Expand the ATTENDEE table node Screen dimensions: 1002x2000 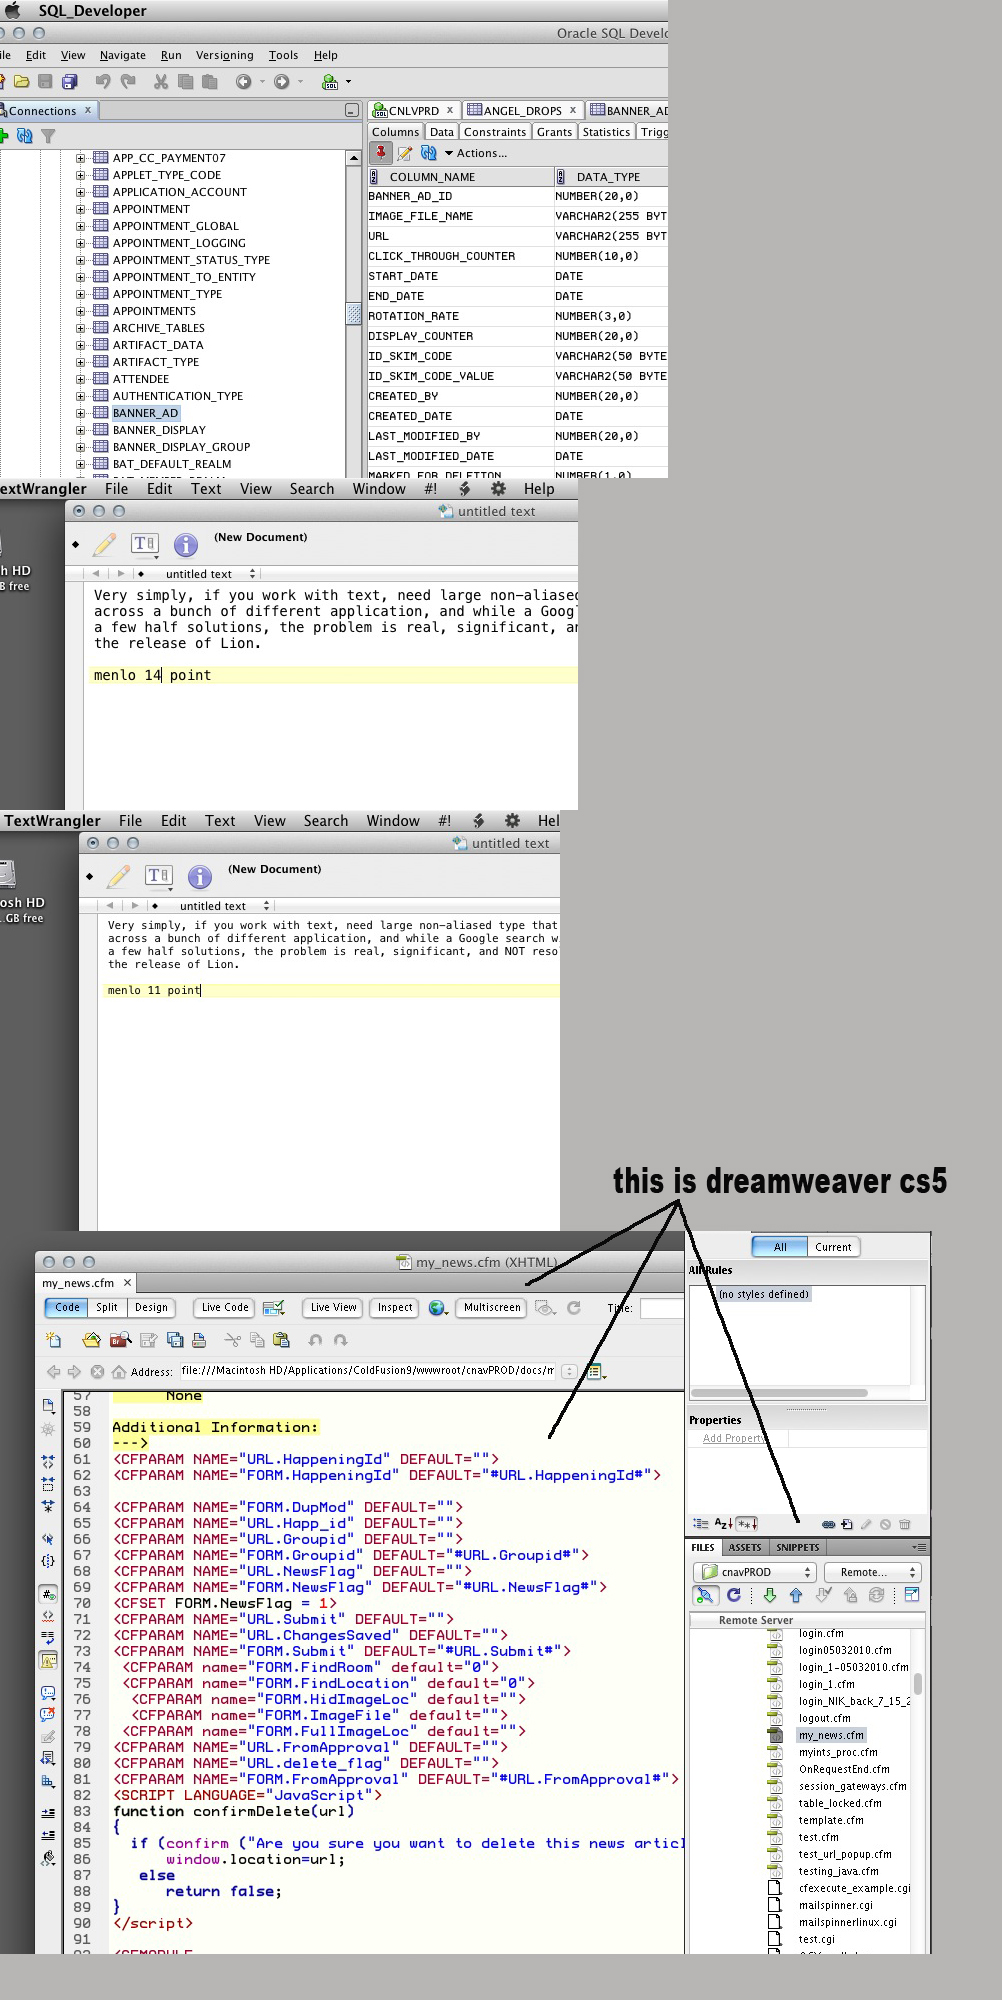pos(81,379)
